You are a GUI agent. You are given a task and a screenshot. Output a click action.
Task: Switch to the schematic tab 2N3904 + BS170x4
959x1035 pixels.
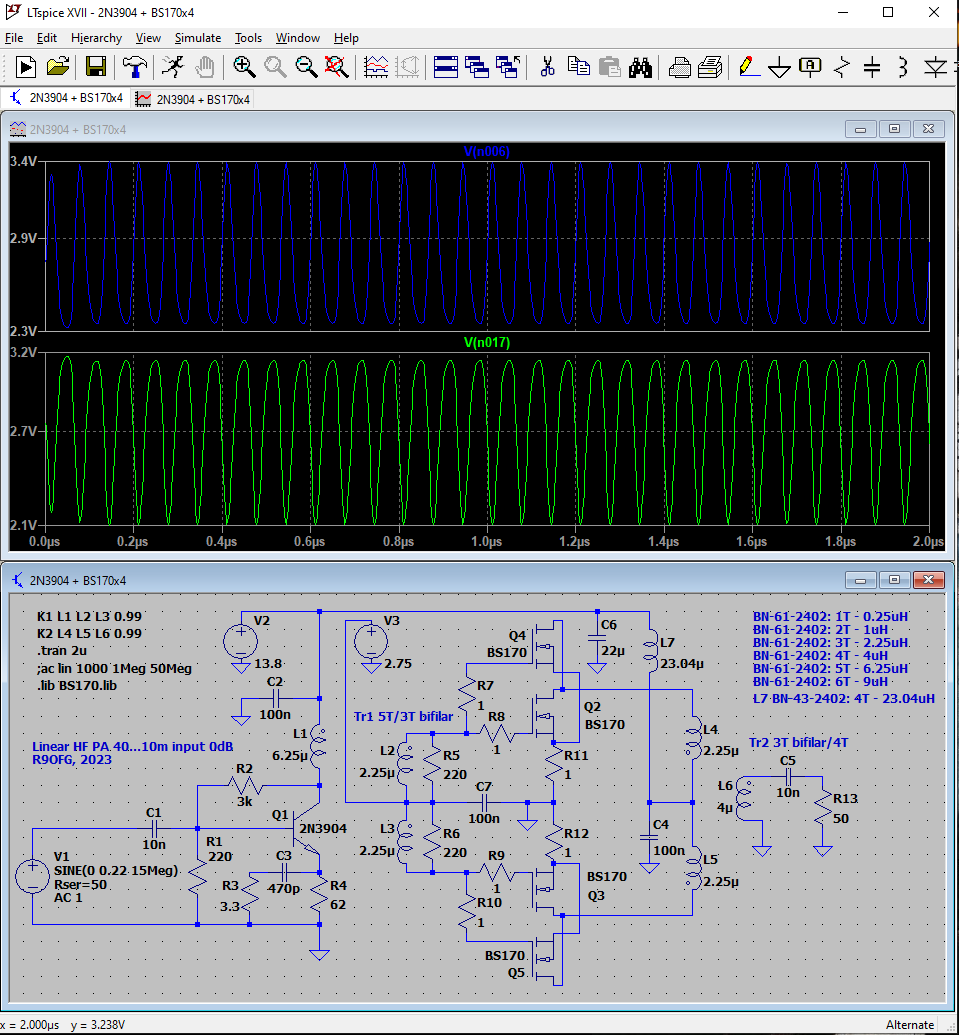66,98
